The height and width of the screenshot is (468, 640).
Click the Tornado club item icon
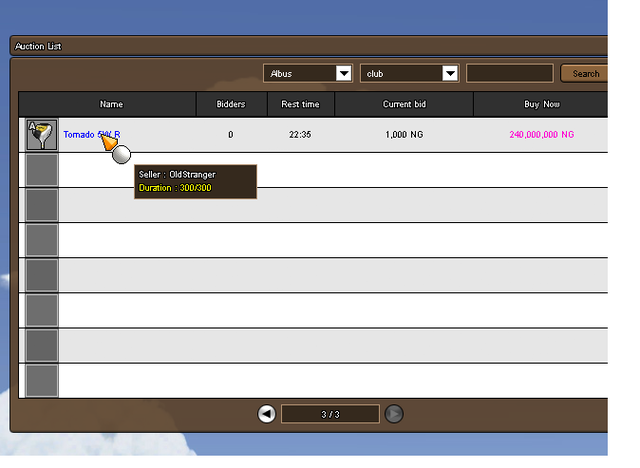click(x=41, y=135)
